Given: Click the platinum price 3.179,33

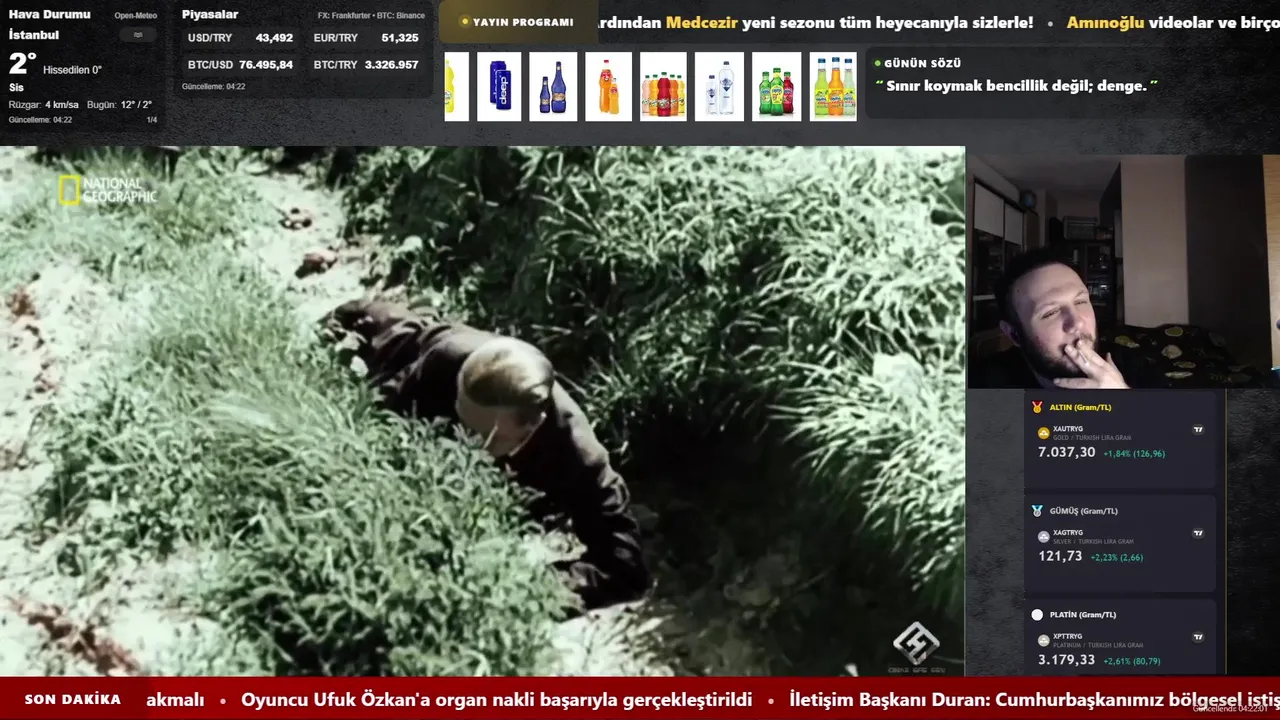Looking at the screenshot, I should 1067,660.
